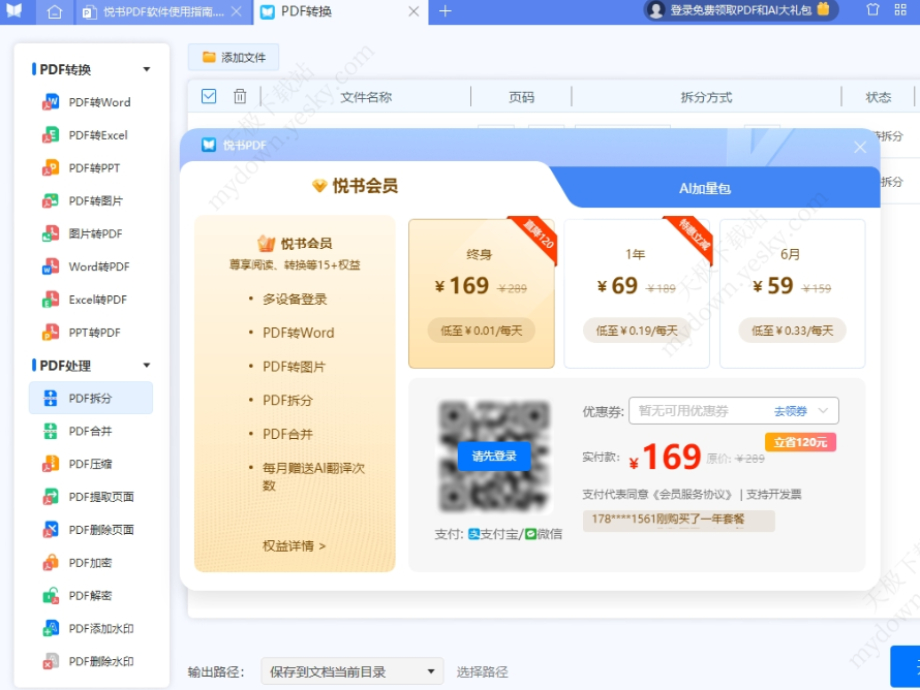Open PDF转PPT conversion tool

[x=82, y=168]
